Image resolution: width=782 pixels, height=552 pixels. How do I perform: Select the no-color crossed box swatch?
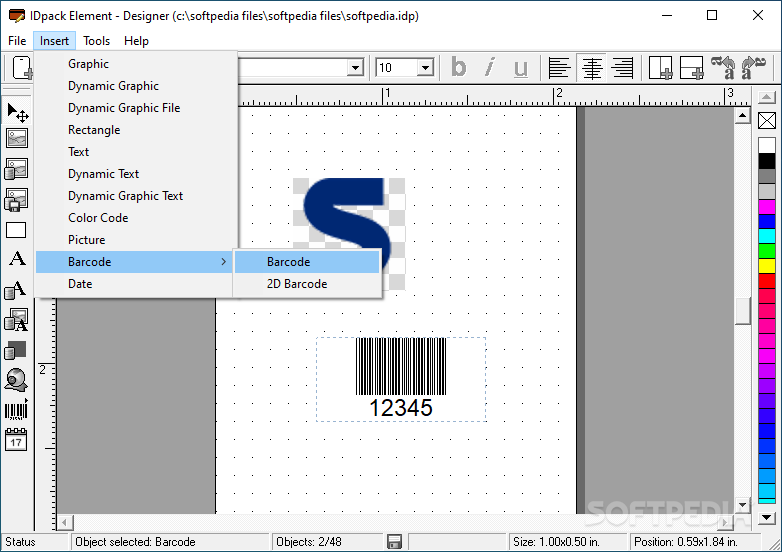[x=767, y=120]
